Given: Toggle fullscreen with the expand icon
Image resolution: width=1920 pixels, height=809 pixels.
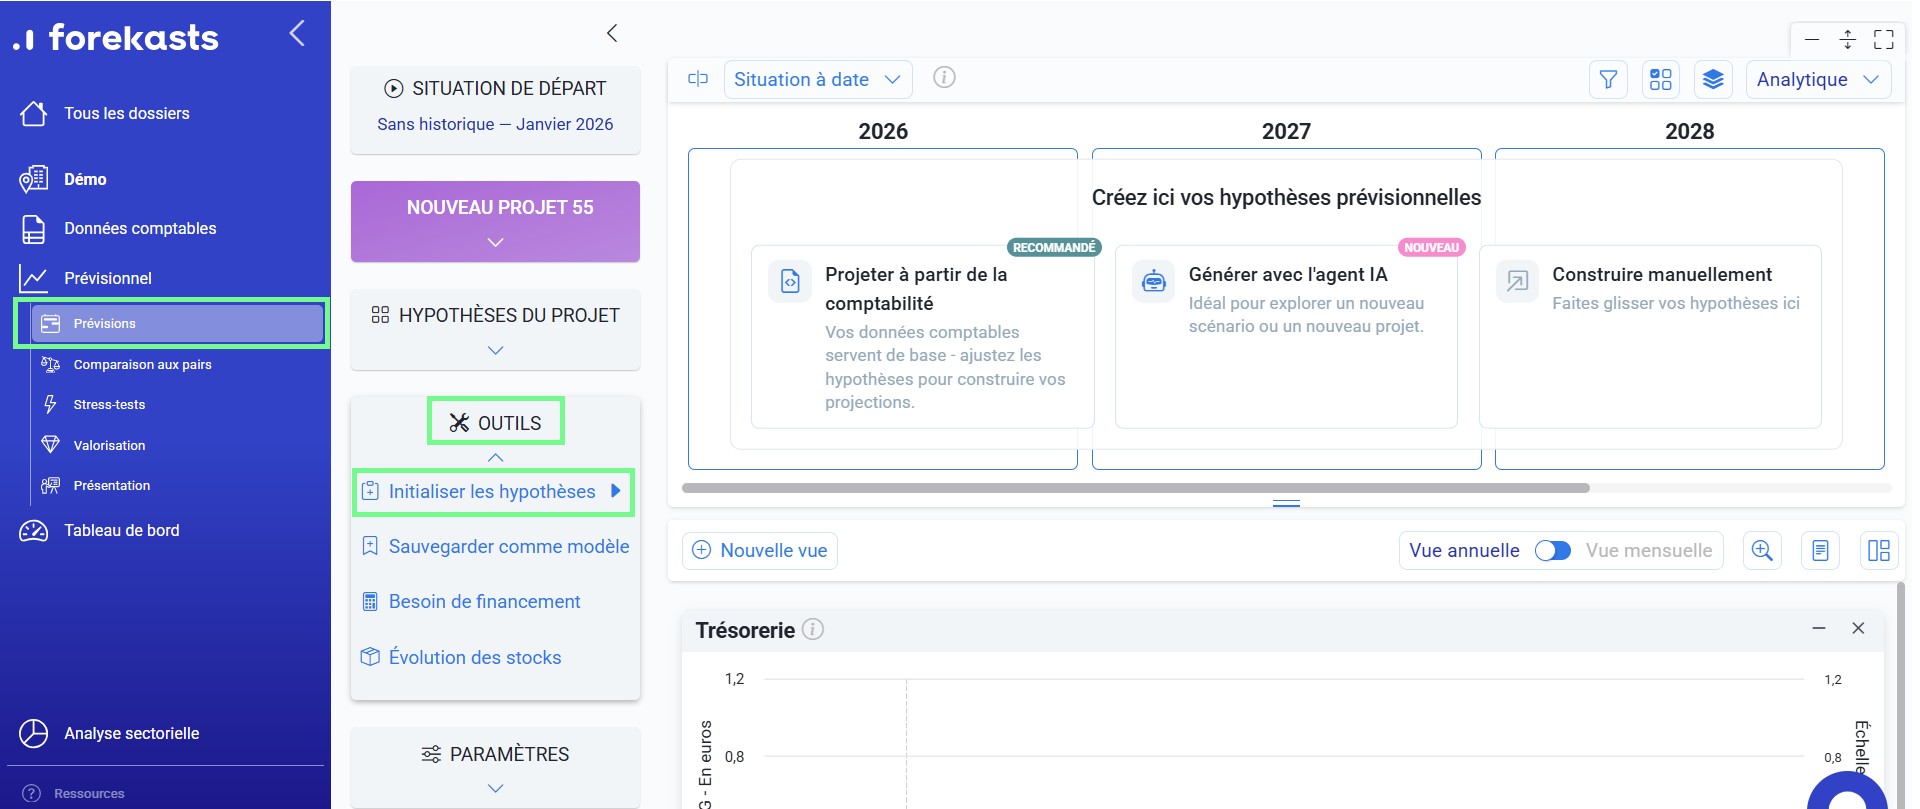Looking at the screenshot, I should 1884,40.
